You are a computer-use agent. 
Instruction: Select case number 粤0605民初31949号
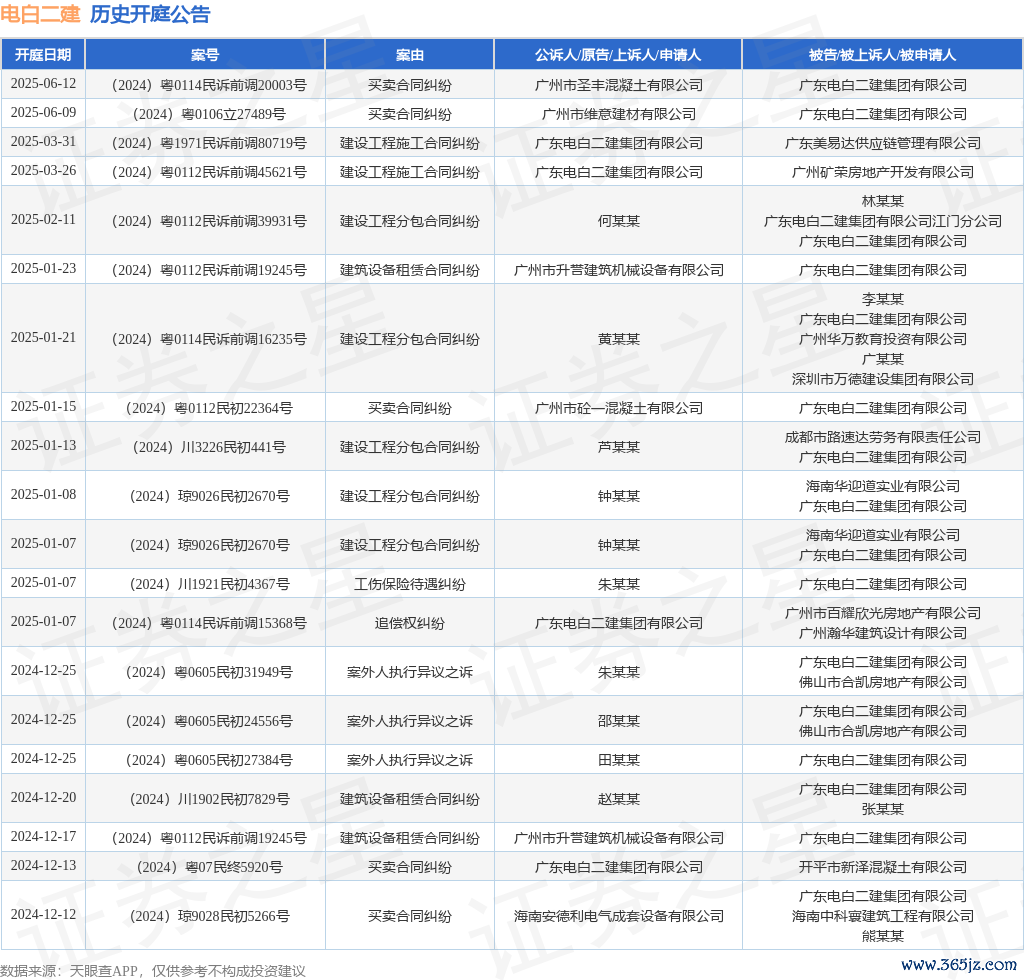tap(209, 672)
